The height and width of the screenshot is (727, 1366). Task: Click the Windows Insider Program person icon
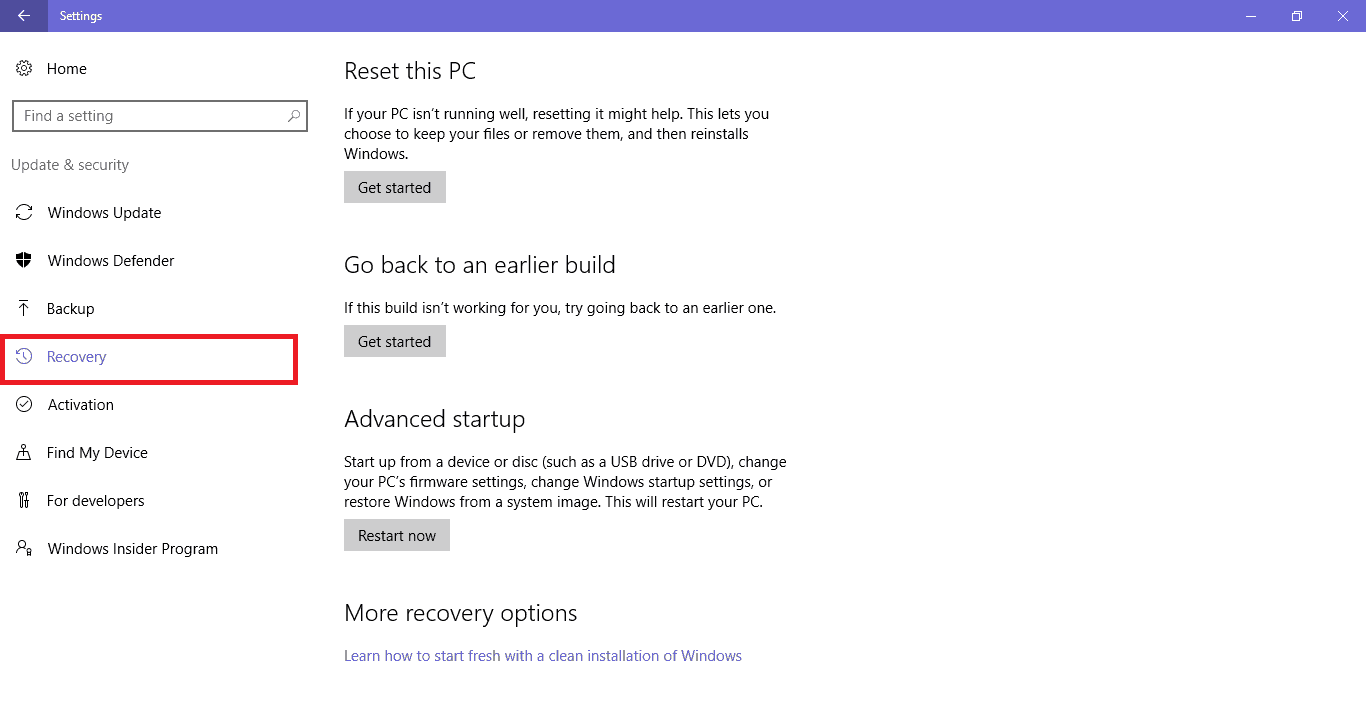pyautogui.click(x=24, y=548)
